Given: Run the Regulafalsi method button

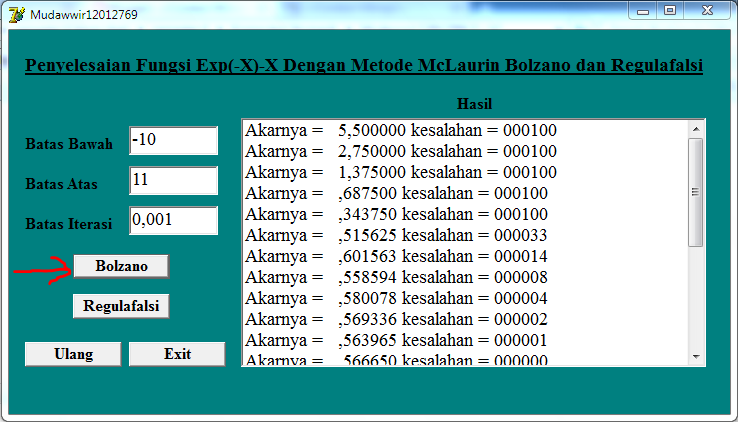Looking at the screenshot, I should [121, 306].
